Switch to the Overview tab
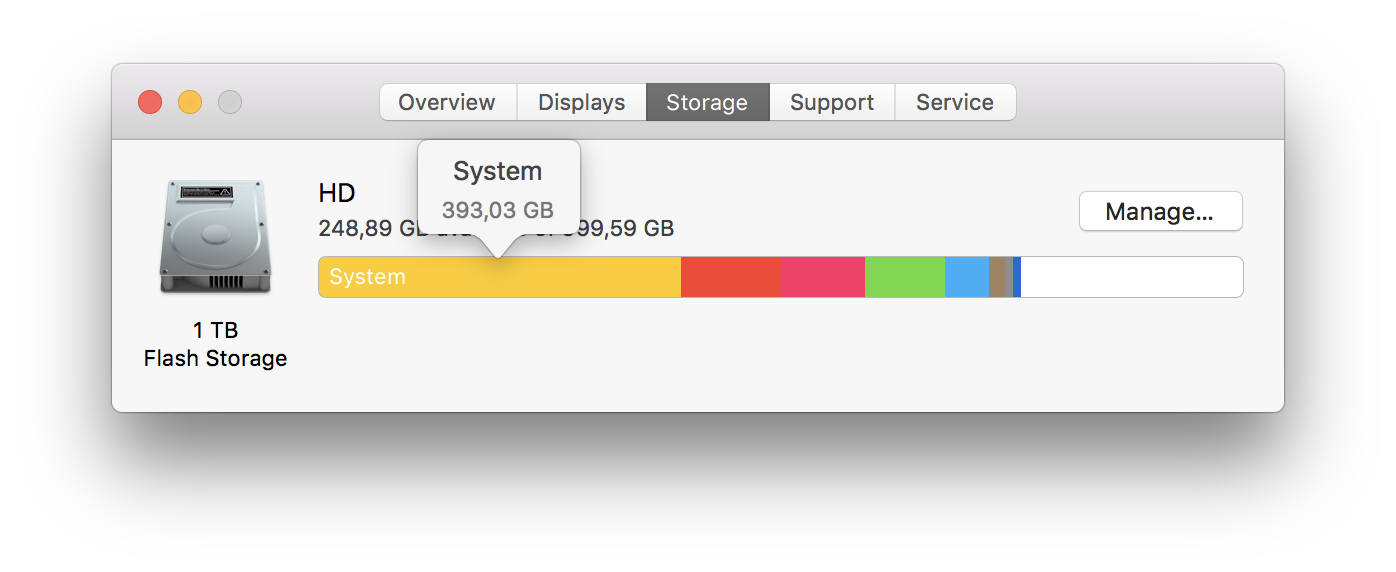The height and width of the screenshot is (572, 1396). coord(447,102)
